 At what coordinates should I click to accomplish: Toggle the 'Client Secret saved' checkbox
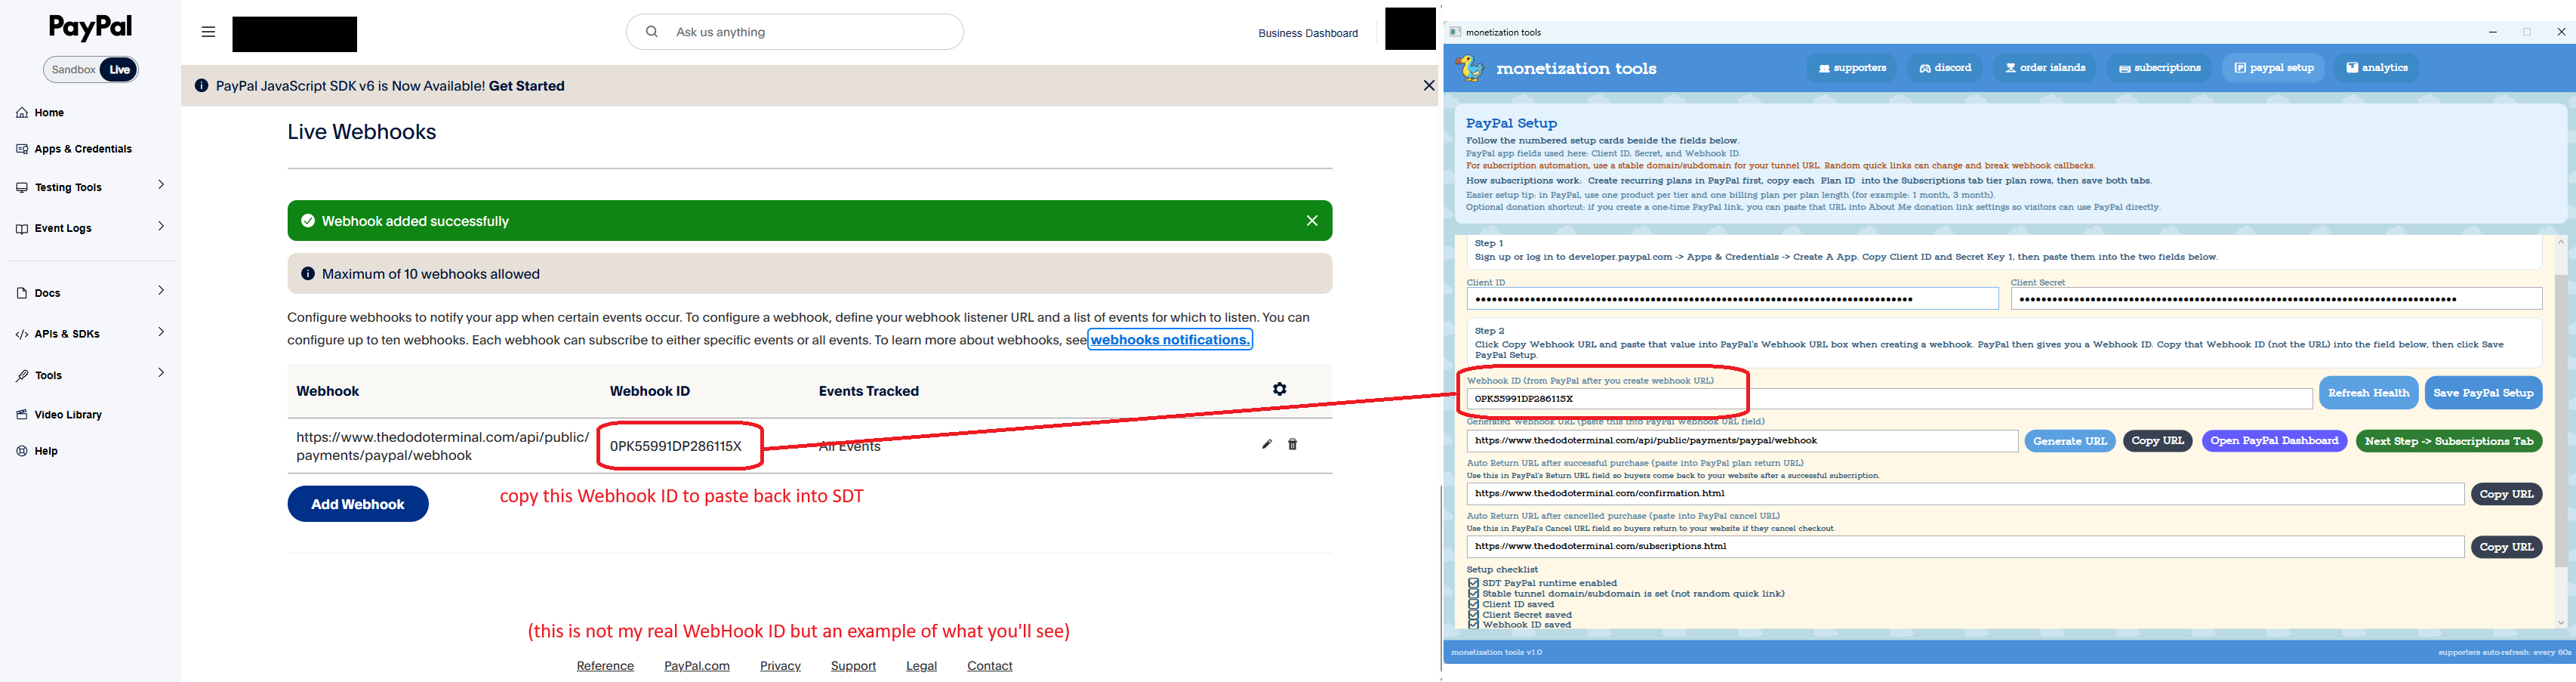click(1473, 615)
